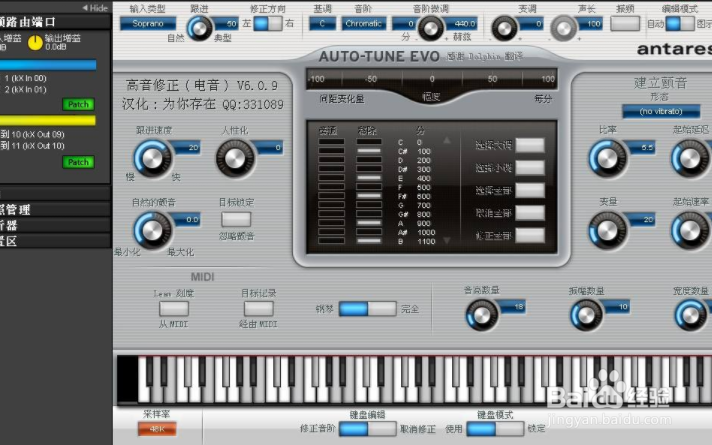
Task: Click the 变量 variation knob
Action: [608, 230]
